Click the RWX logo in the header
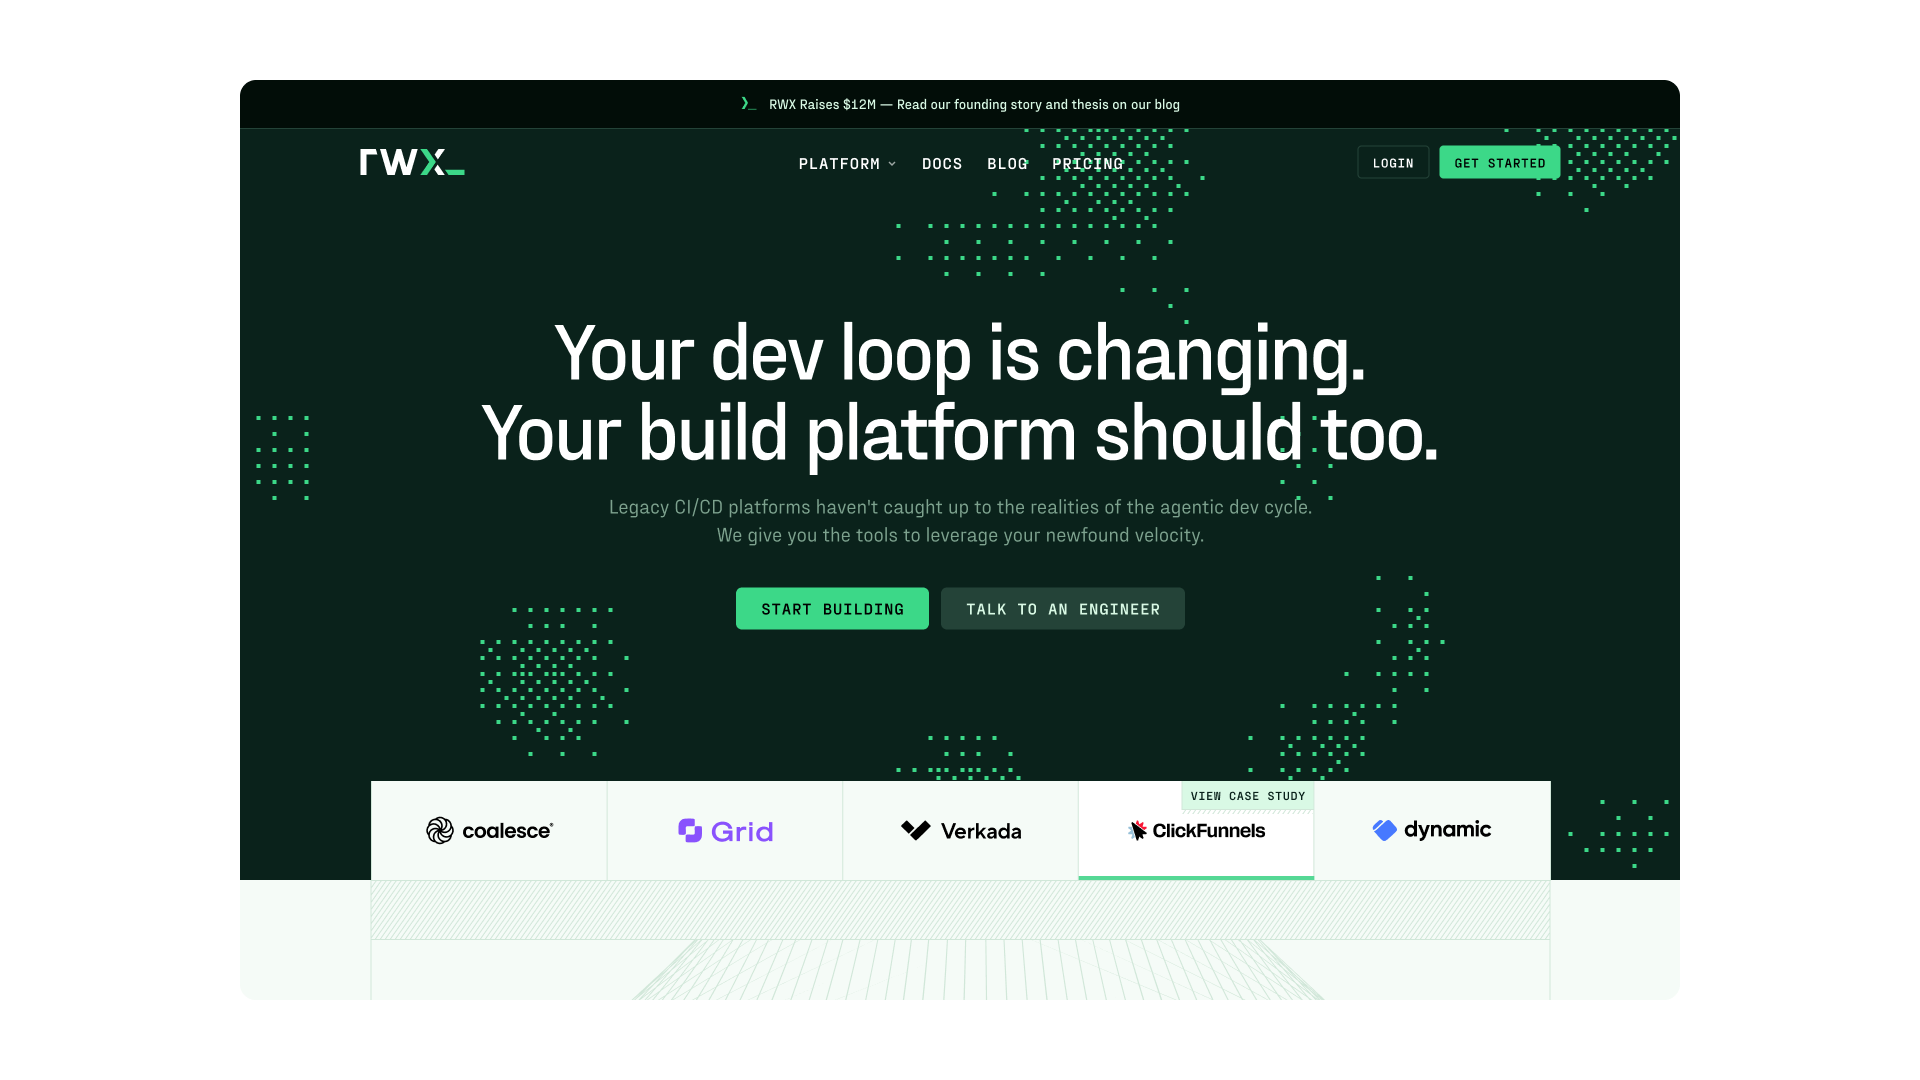Viewport: 1920px width, 1080px height. click(412, 162)
